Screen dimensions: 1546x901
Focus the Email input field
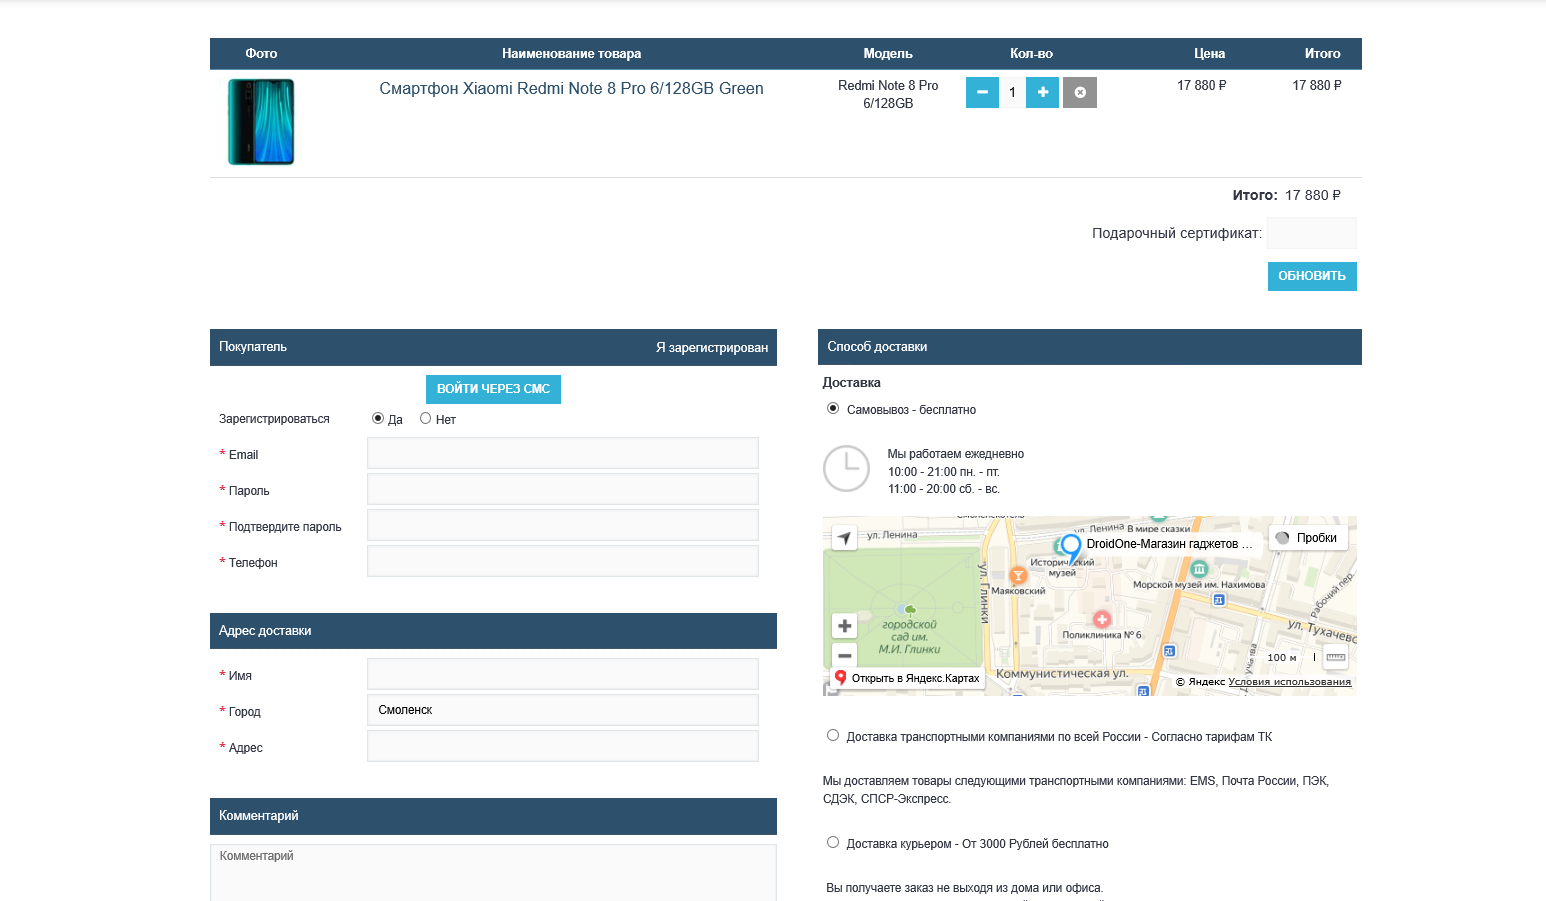tap(562, 453)
